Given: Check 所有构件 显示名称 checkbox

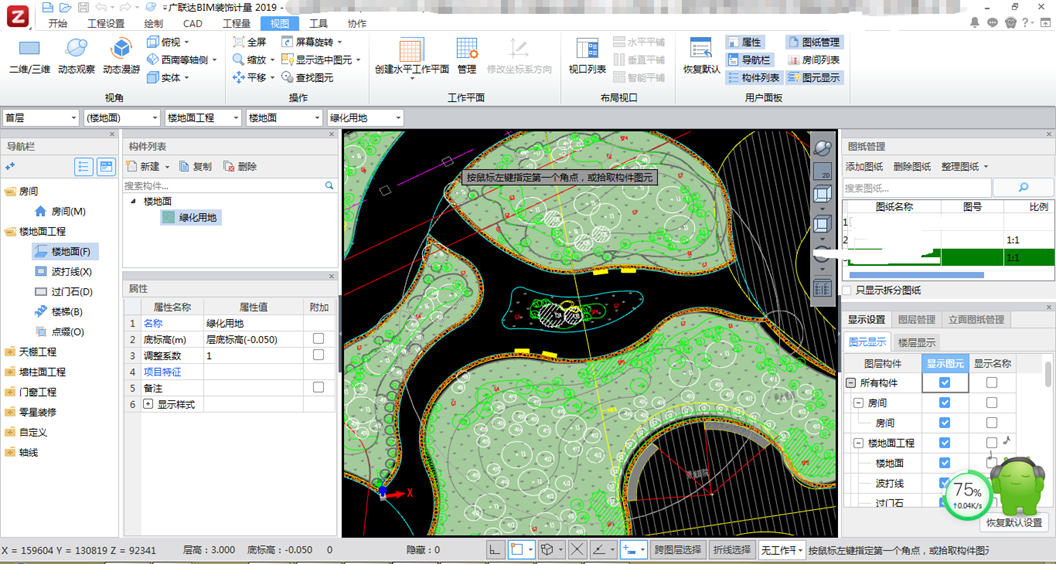Looking at the screenshot, I should coord(991,383).
